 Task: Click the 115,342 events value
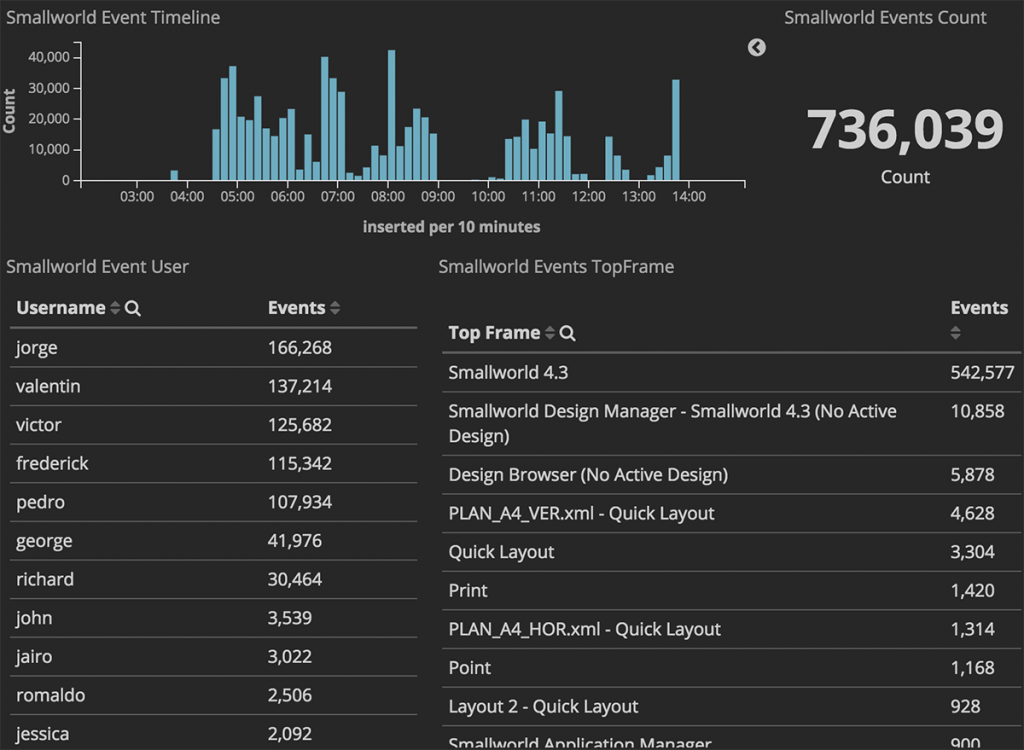(300, 463)
